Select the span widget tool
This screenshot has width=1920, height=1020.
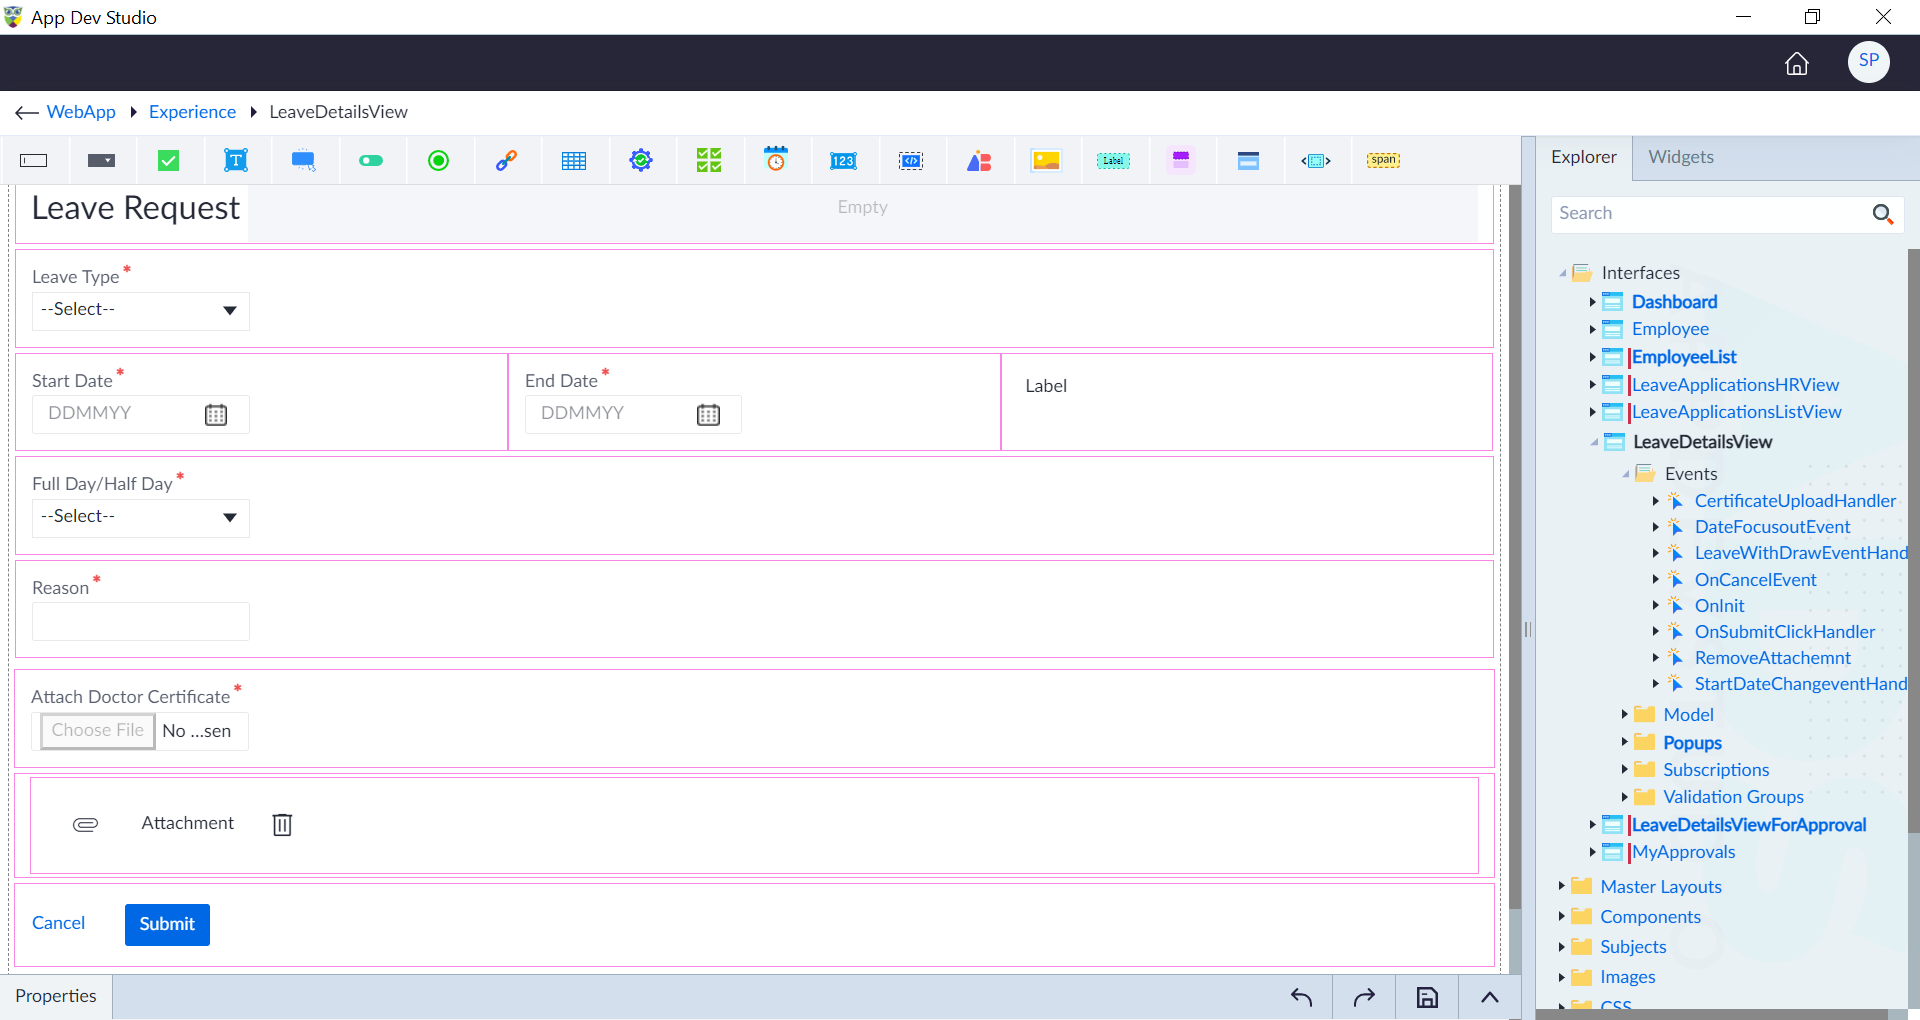(1384, 160)
